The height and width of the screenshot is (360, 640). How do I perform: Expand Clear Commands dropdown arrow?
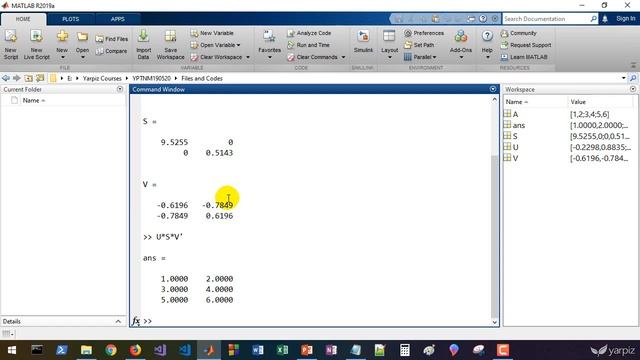click(x=343, y=57)
